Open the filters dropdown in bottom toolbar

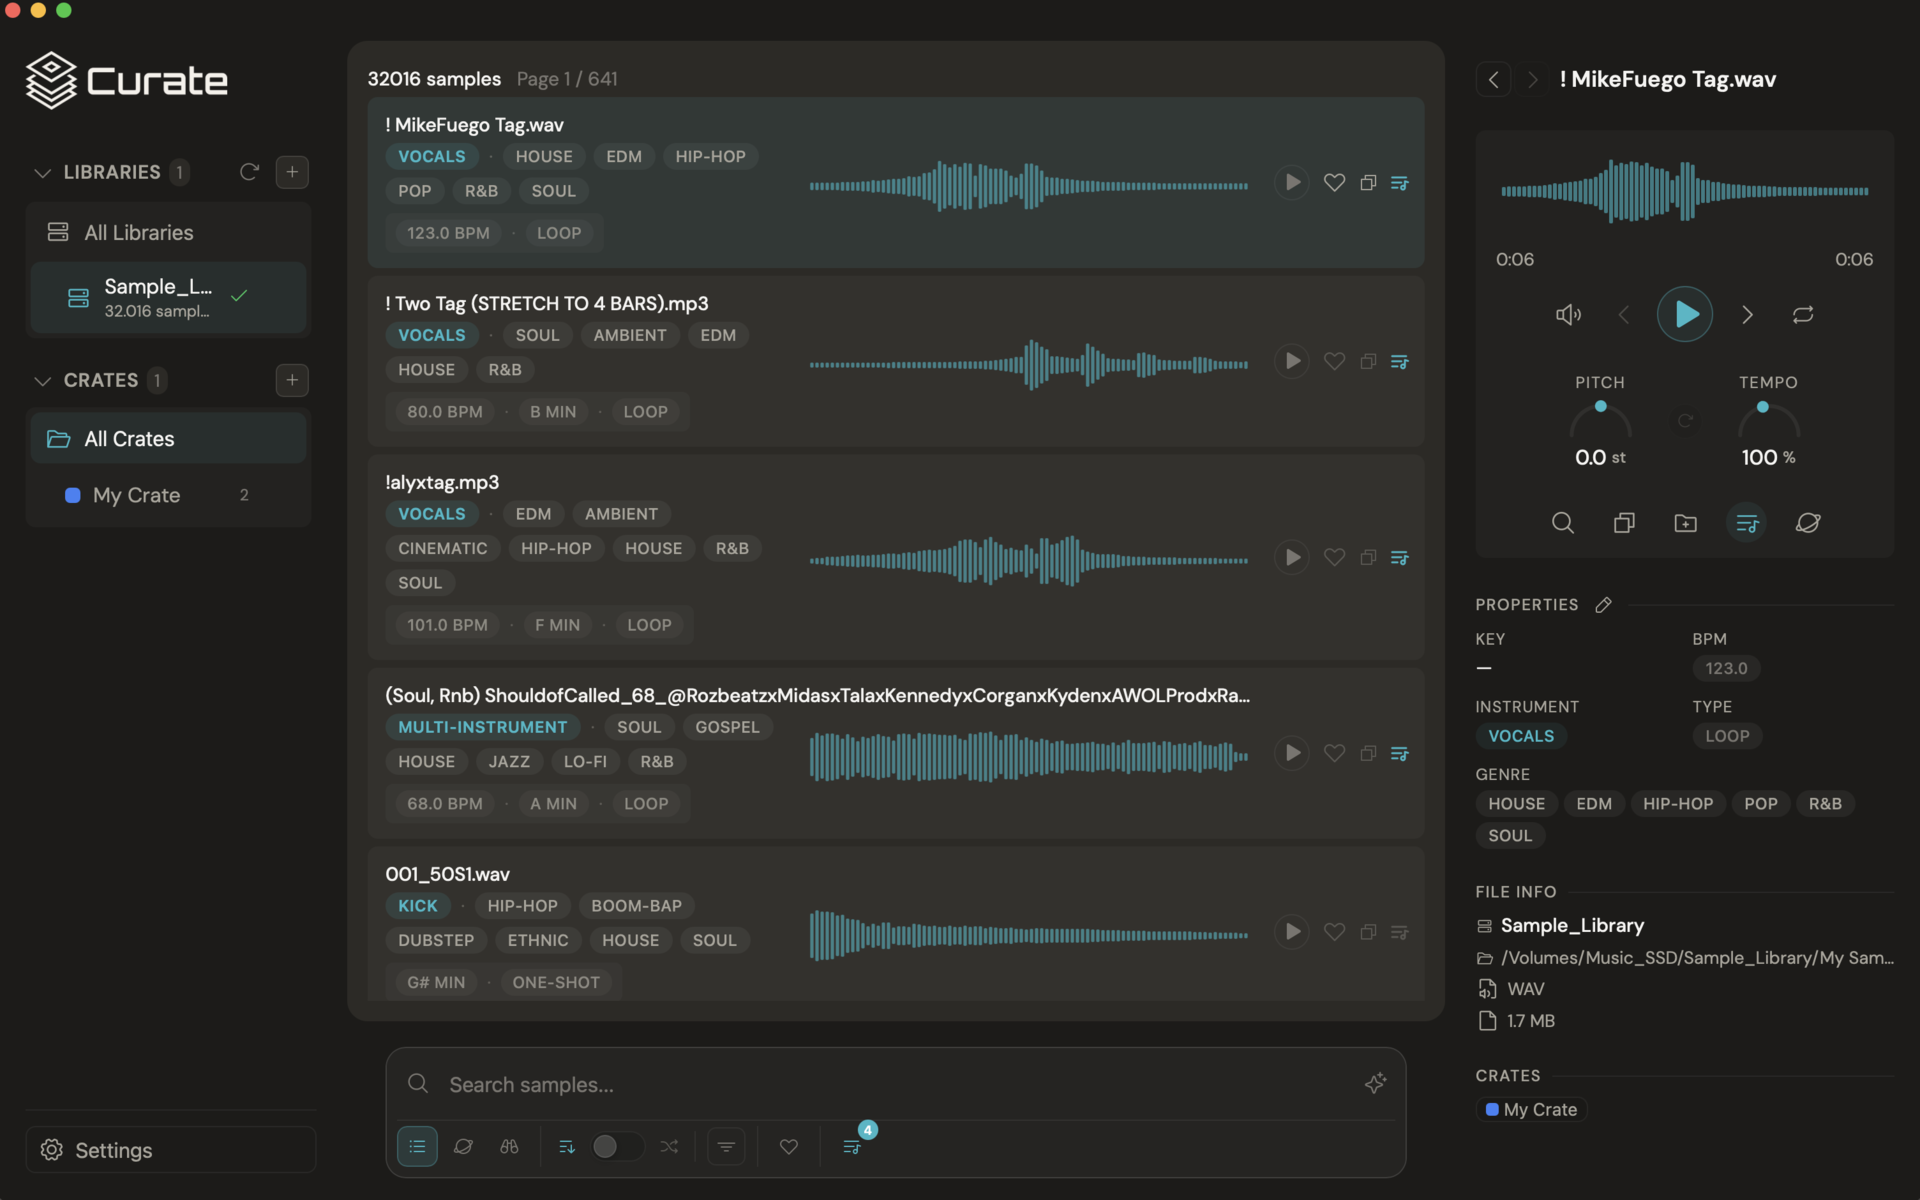727,1146
